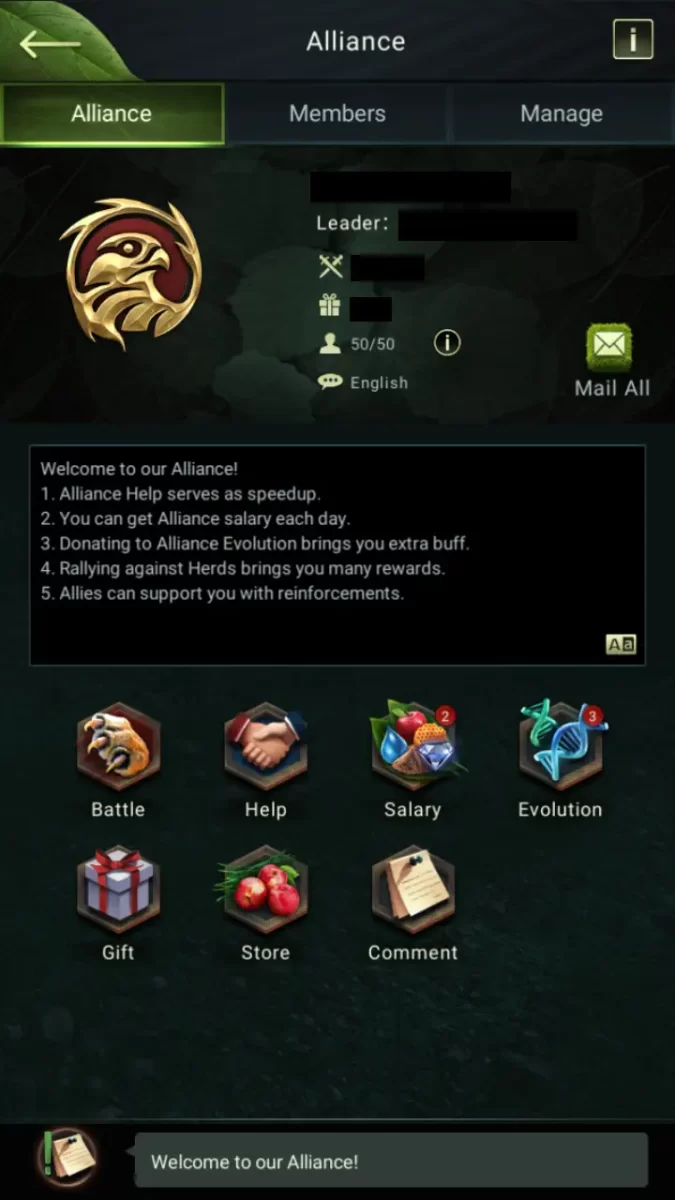675x1200 pixels.
Task: Switch to the Manage tab
Action: click(x=561, y=113)
